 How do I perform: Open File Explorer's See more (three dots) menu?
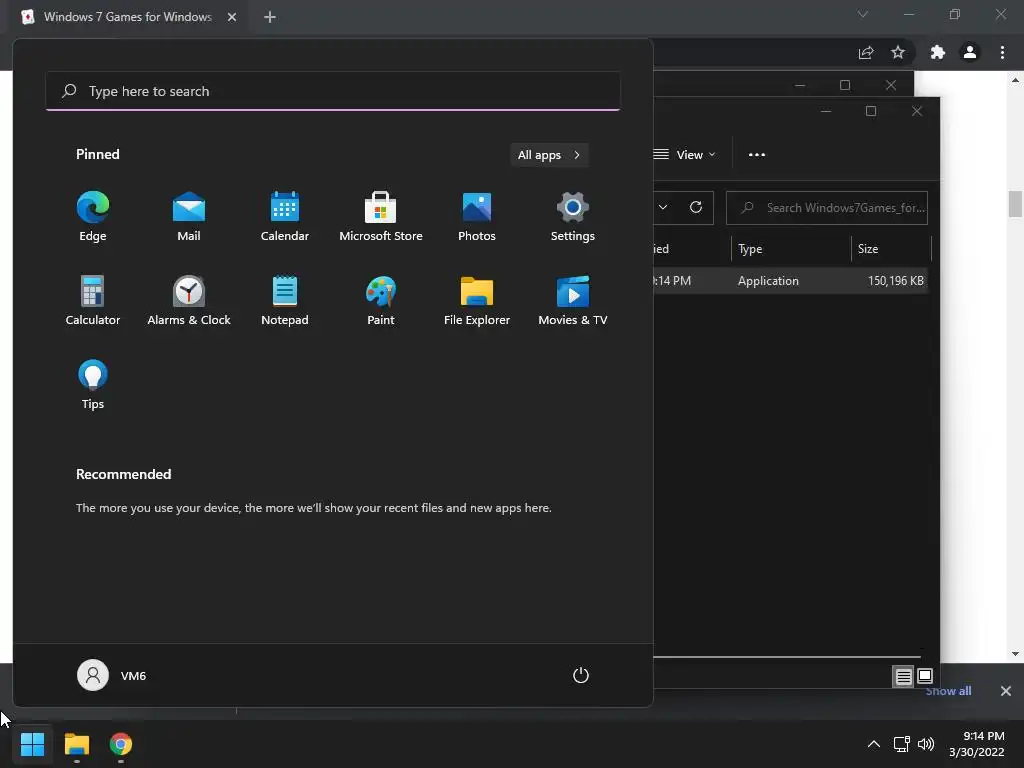[757, 155]
